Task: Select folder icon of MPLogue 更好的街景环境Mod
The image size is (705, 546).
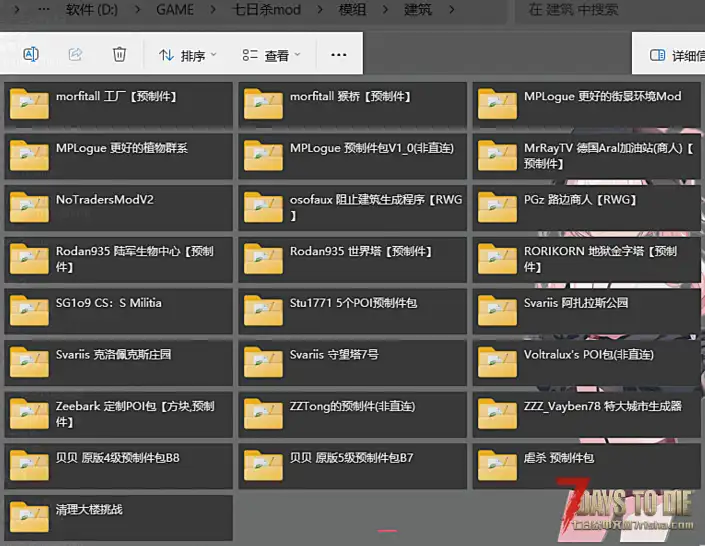Action: (497, 104)
